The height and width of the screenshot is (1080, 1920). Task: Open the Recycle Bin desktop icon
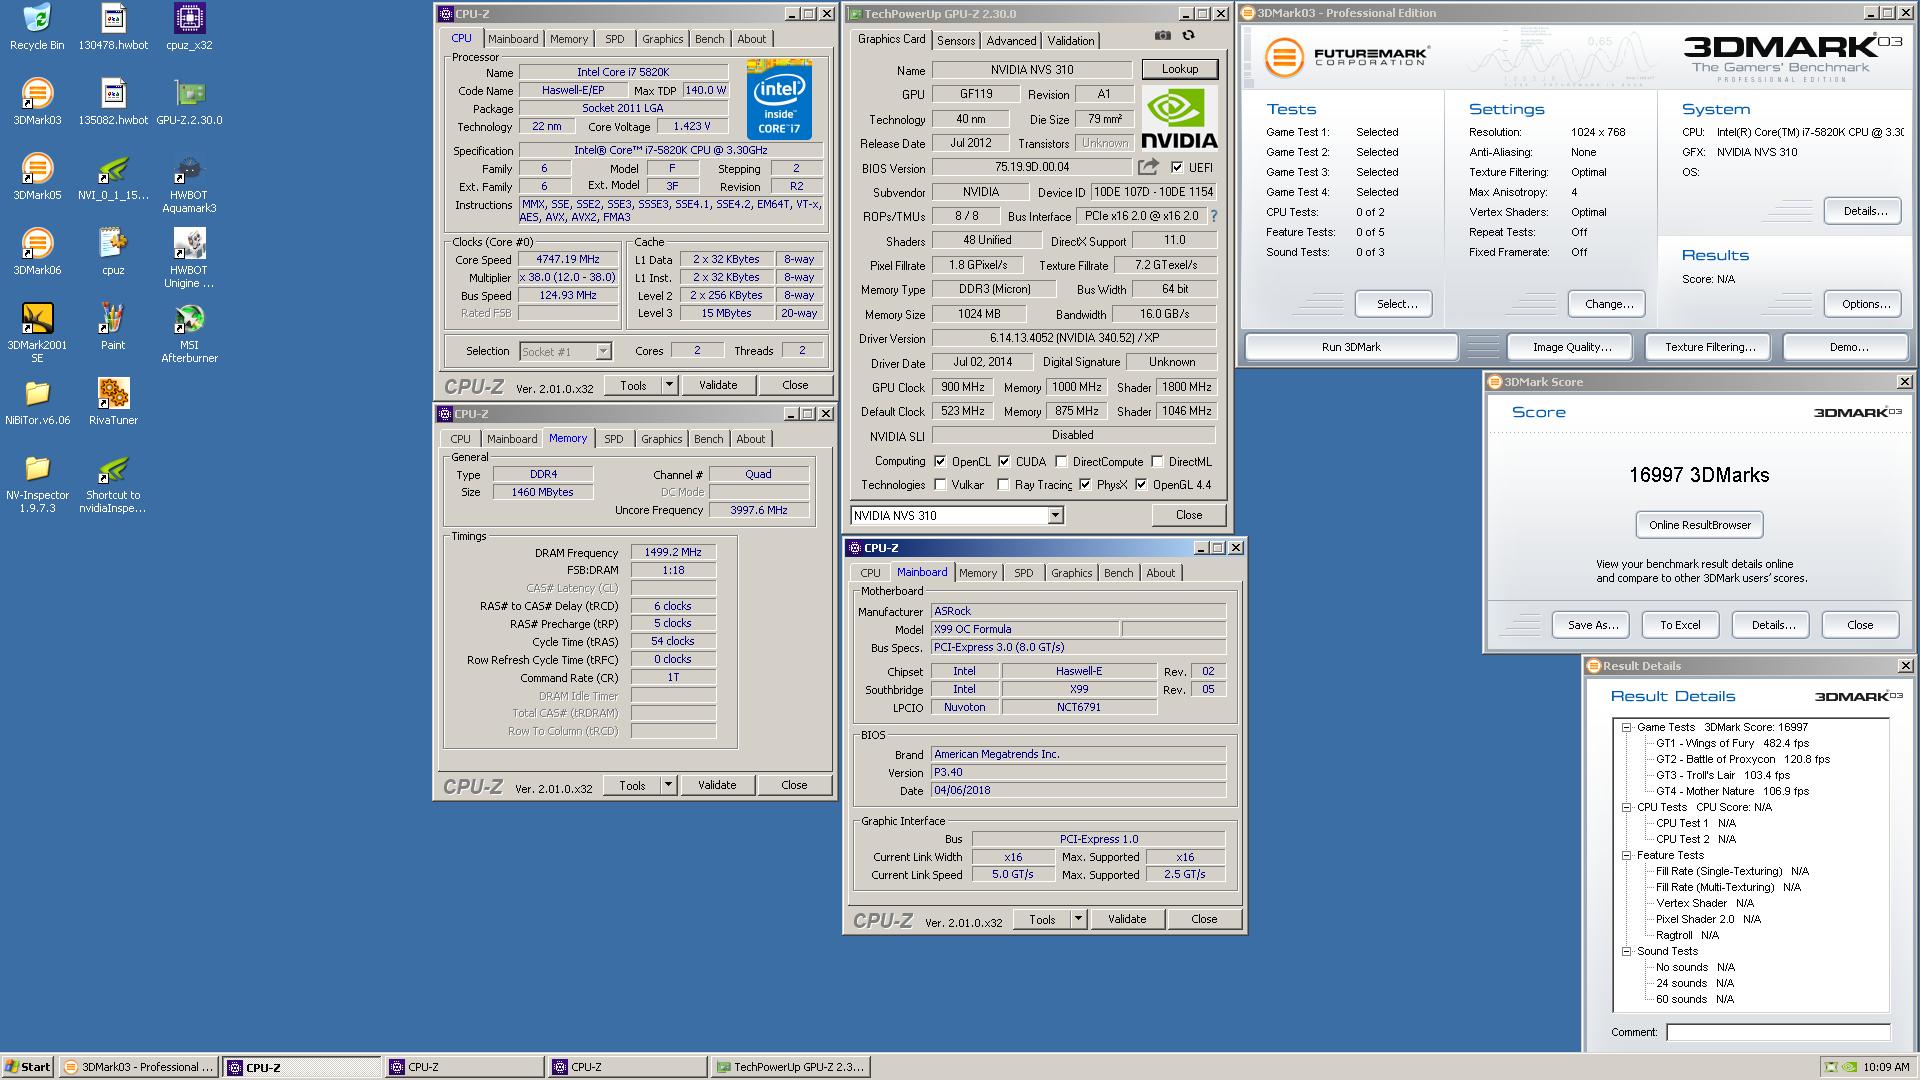(37, 27)
